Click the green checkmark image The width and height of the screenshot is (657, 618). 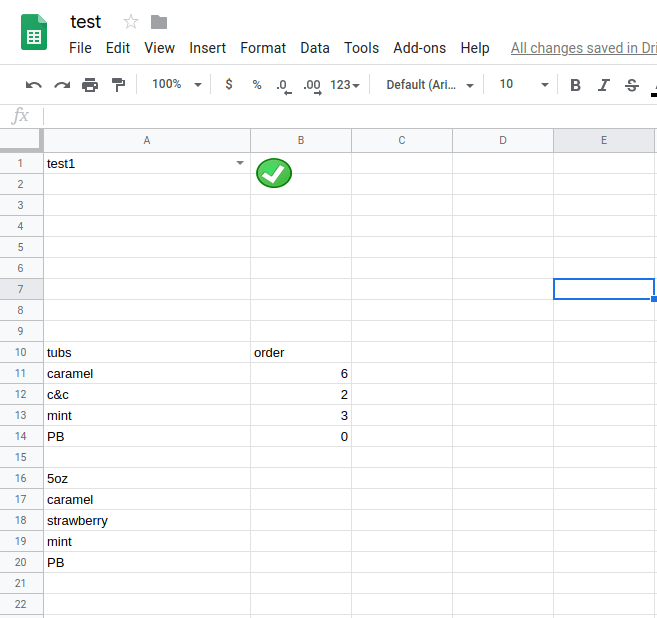[x=274, y=173]
